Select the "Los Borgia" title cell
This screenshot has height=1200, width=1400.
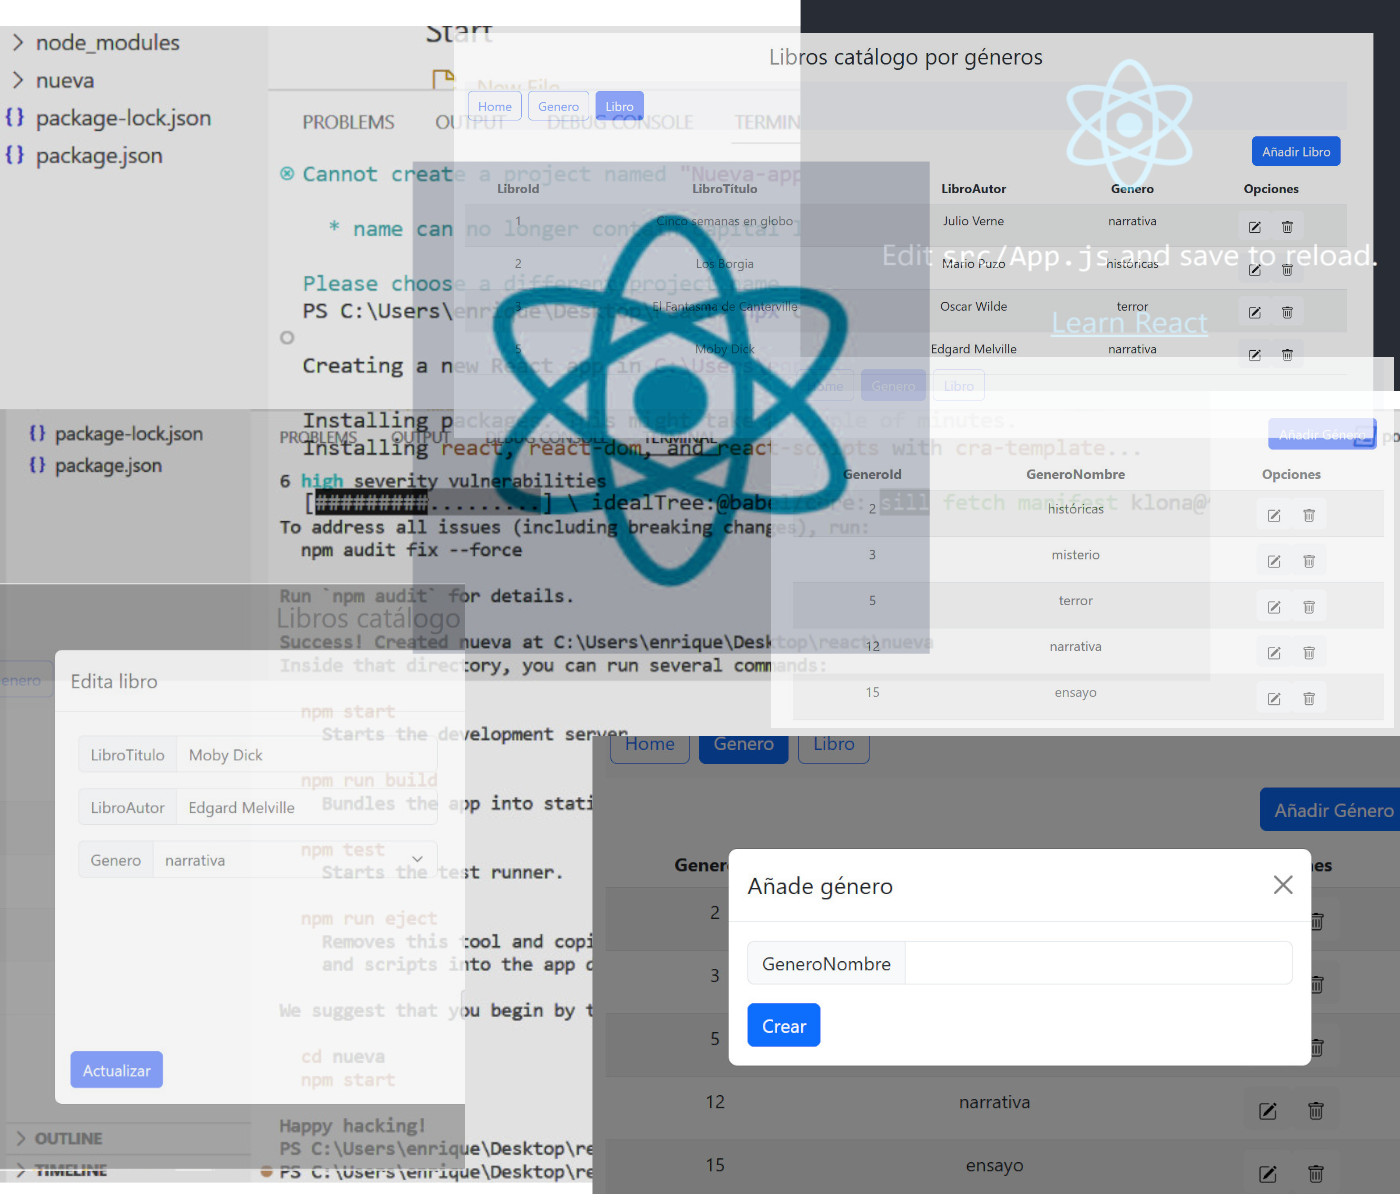pyautogui.click(x=725, y=264)
